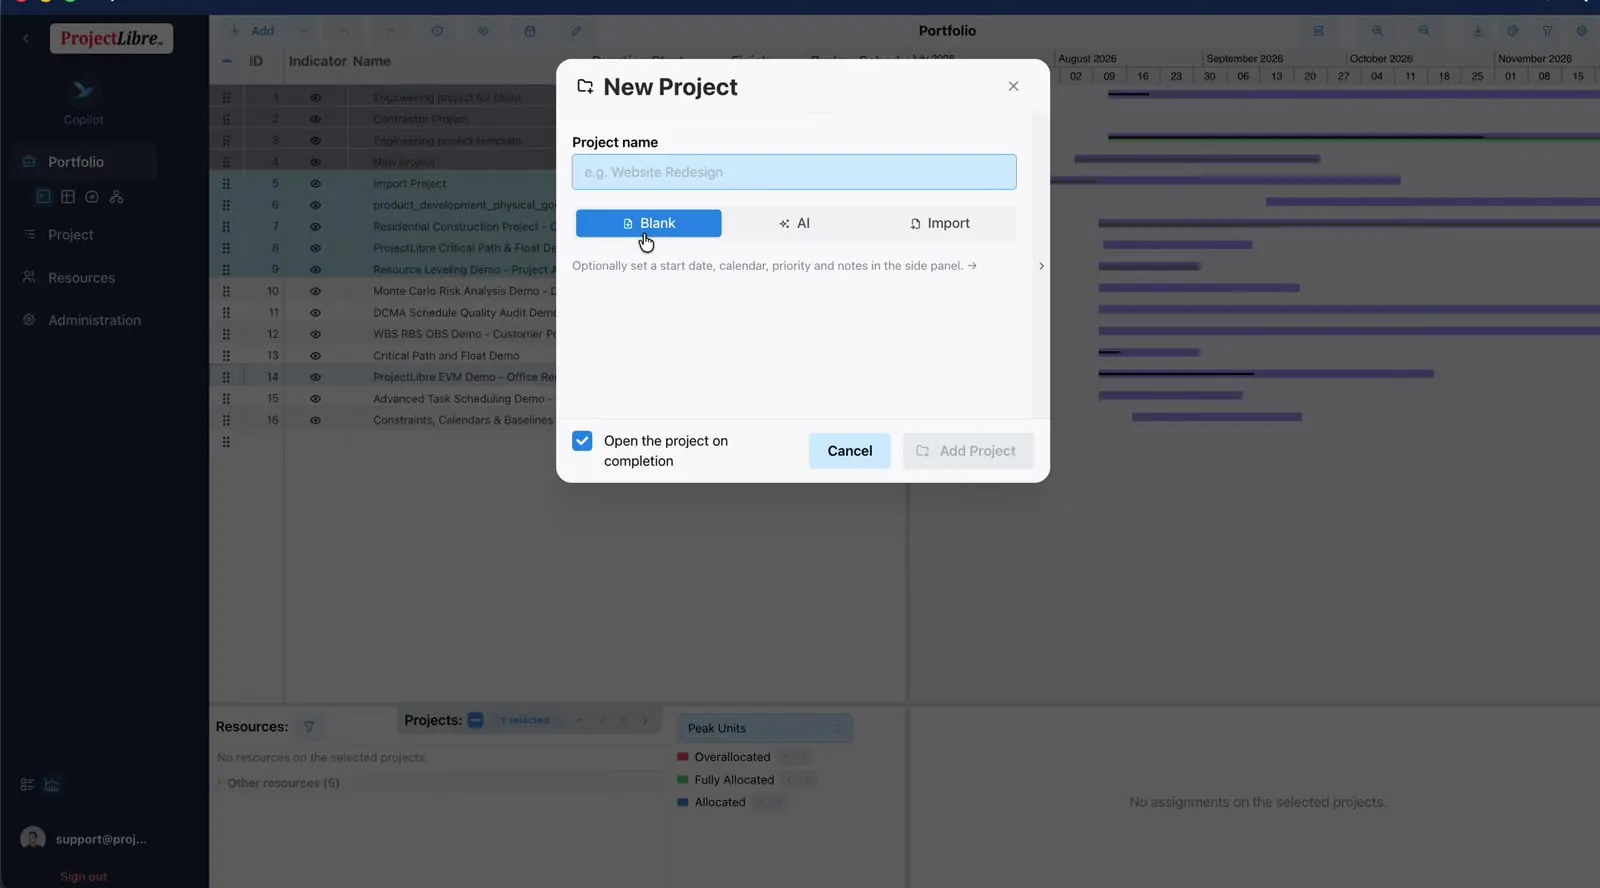The width and height of the screenshot is (1600, 888).
Task: Click the red Overallocated color swatch
Action: pos(683,757)
